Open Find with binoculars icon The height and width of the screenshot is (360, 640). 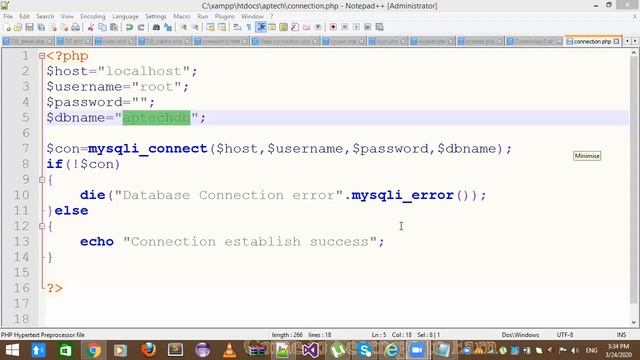[x=156, y=27]
